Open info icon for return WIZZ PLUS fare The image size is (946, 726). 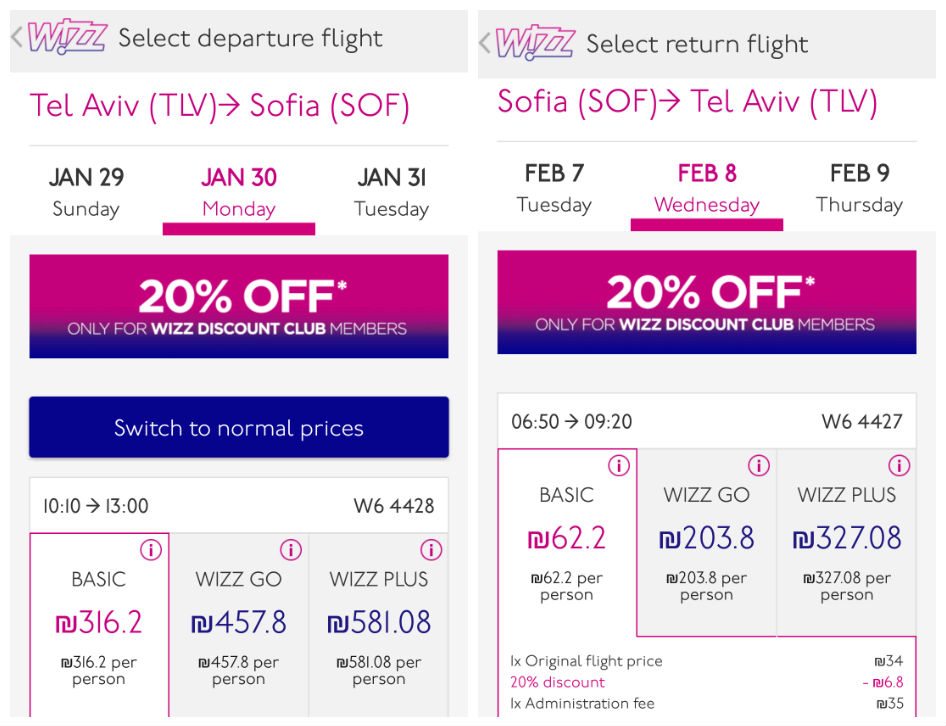click(899, 465)
